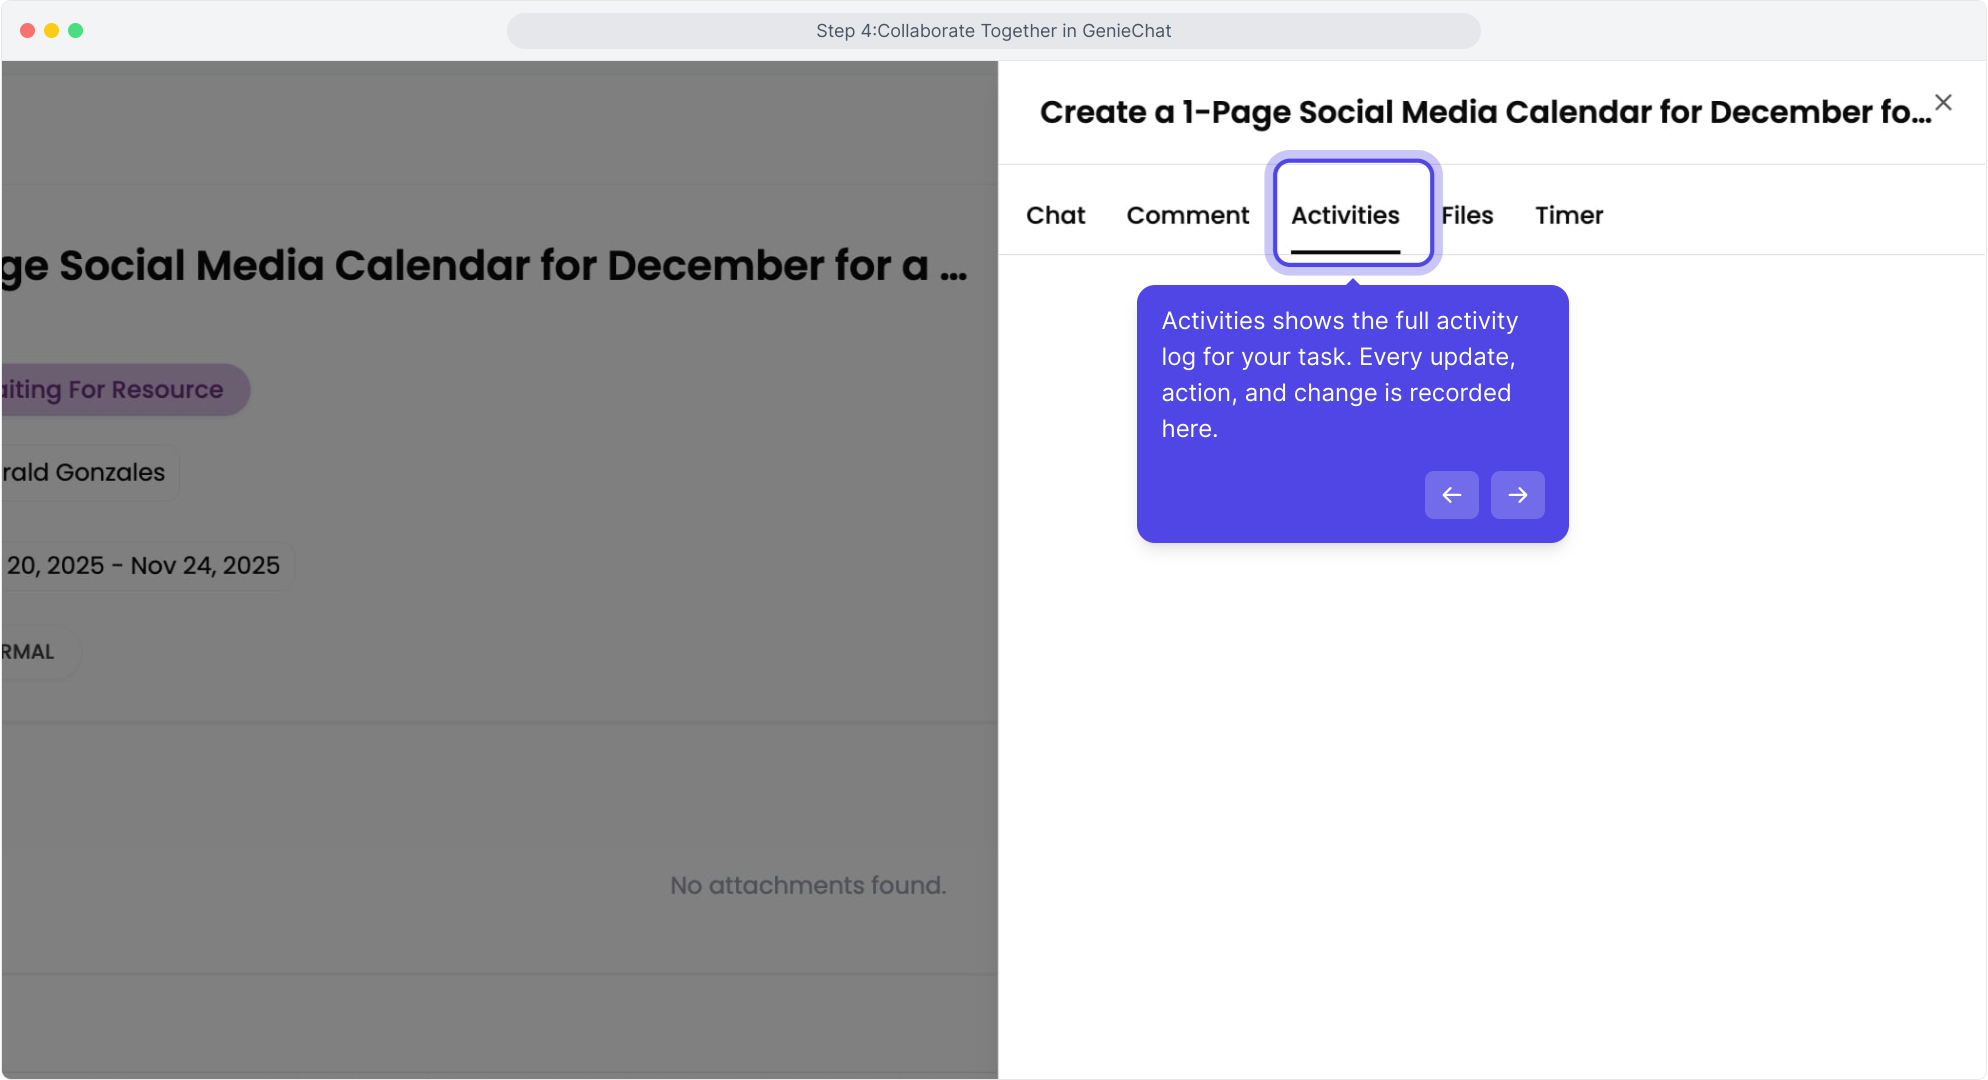Image resolution: width=1988 pixels, height=1080 pixels.
Task: Switch to the Chat tab
Action: [1055, 215]
